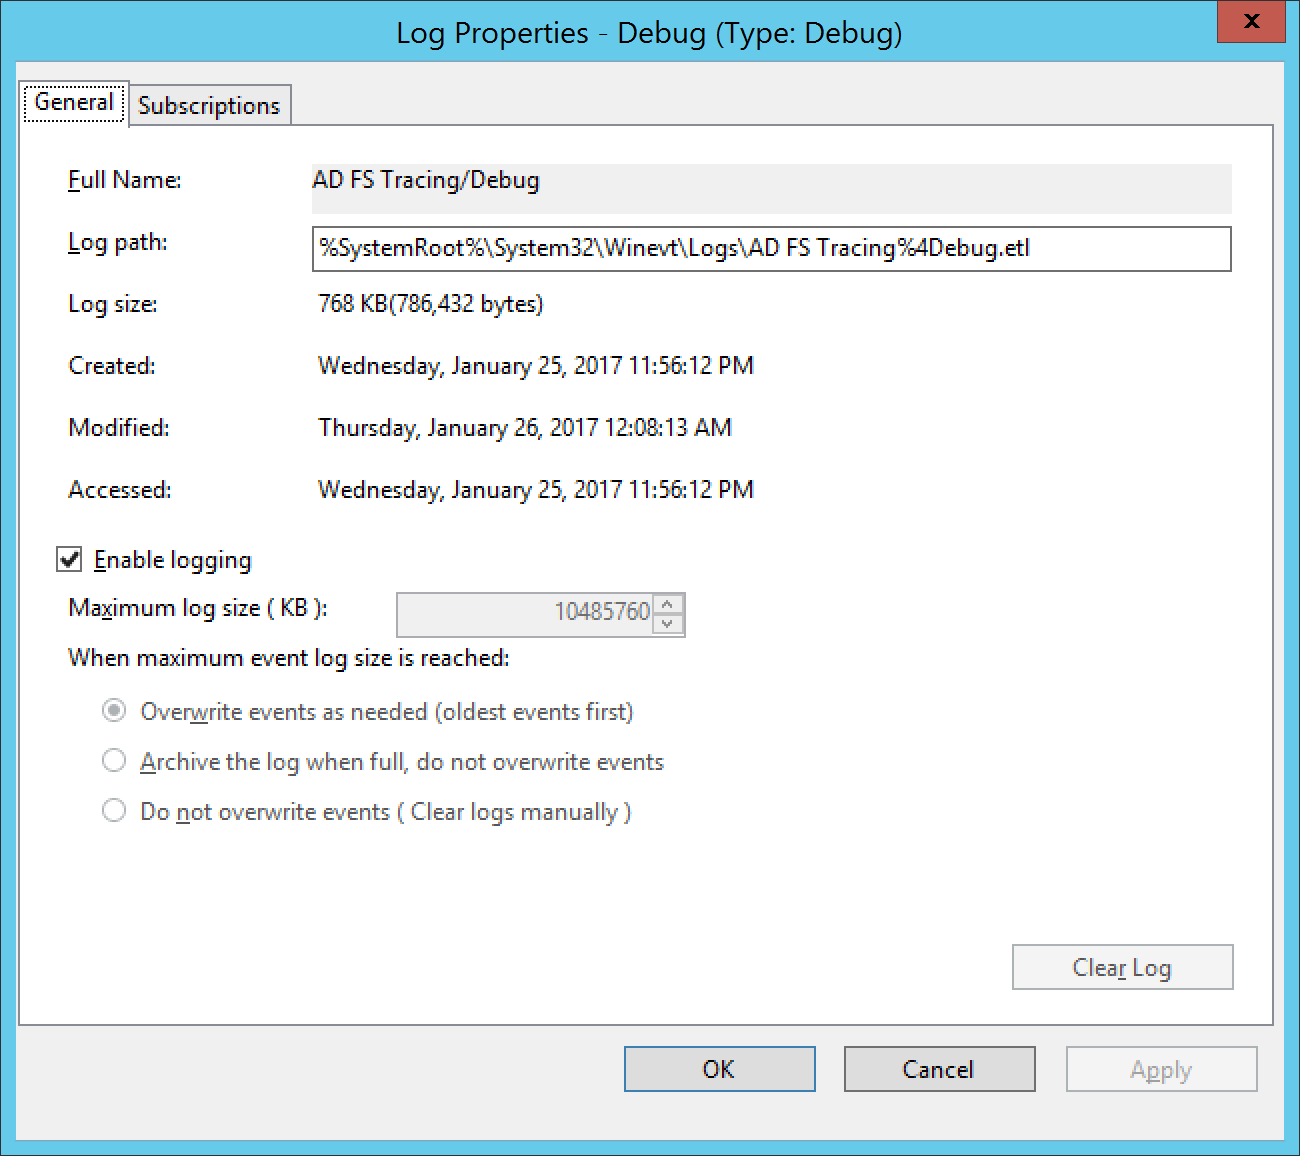Click the Created date value
Screen dimensions: 1300x1156
coord(535,366)
